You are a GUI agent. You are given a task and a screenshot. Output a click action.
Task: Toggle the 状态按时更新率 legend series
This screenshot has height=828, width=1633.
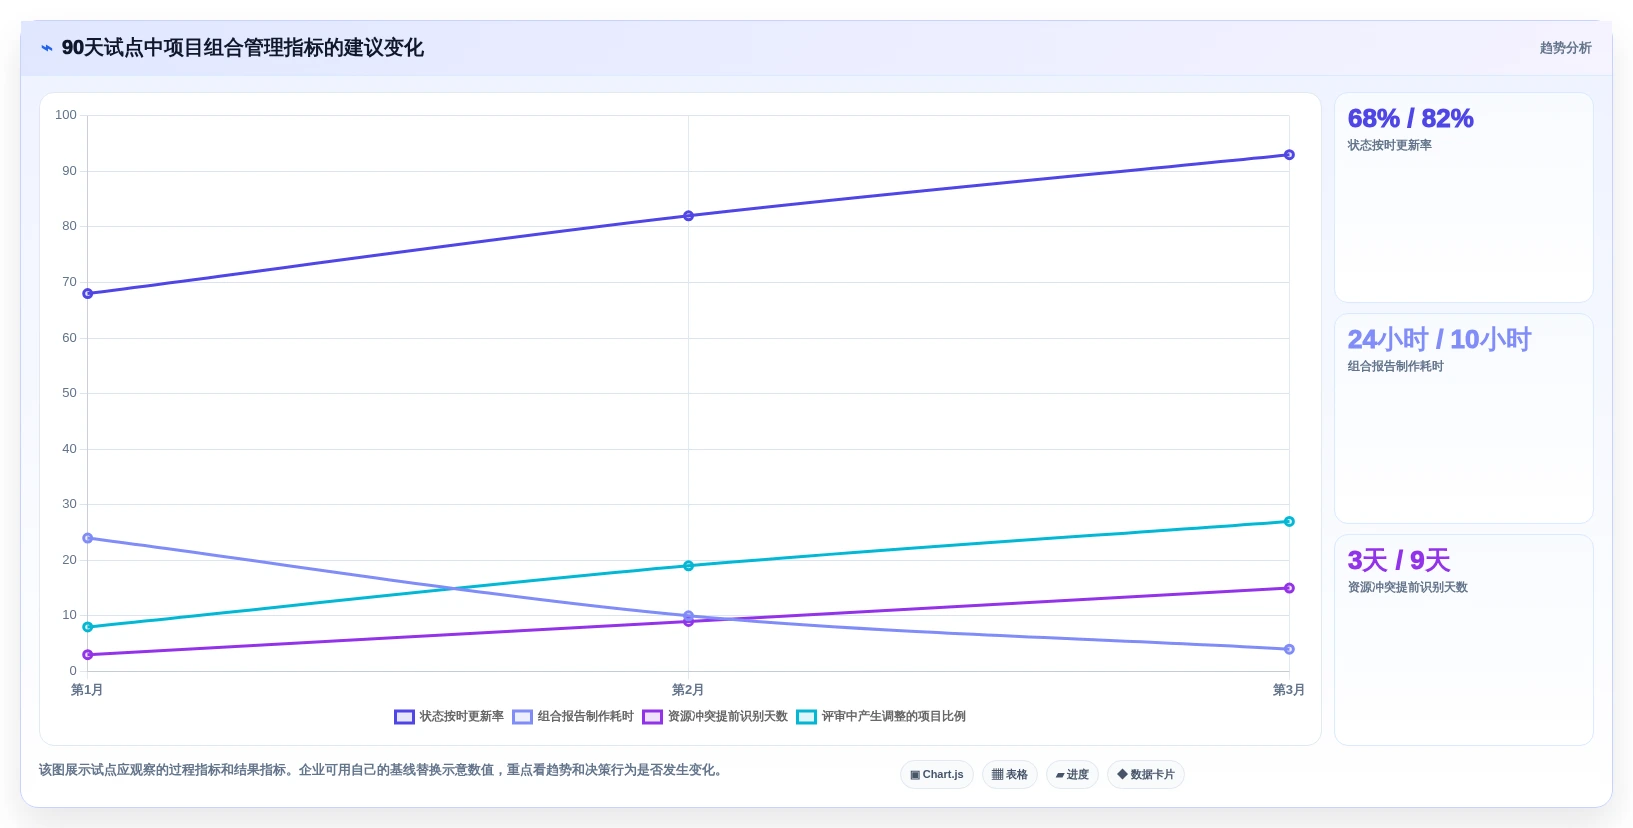[449, 717]
